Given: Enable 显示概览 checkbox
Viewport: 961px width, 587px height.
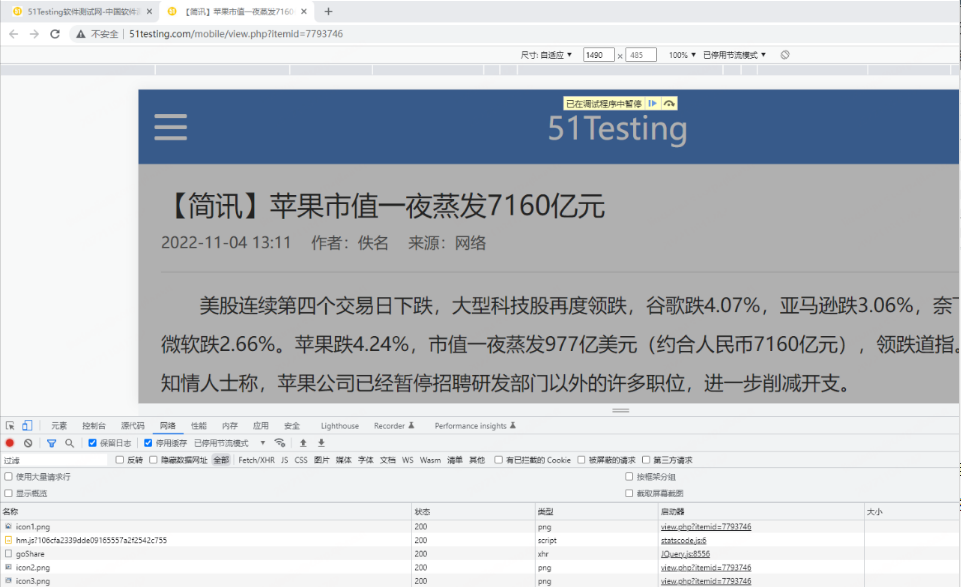Looking at the screenshot, I should [9, 493].
